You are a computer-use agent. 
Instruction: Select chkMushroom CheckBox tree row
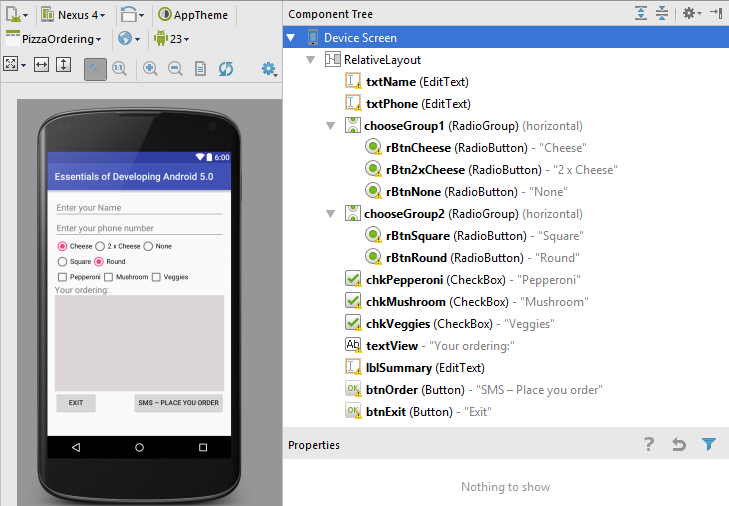(467, 302)
